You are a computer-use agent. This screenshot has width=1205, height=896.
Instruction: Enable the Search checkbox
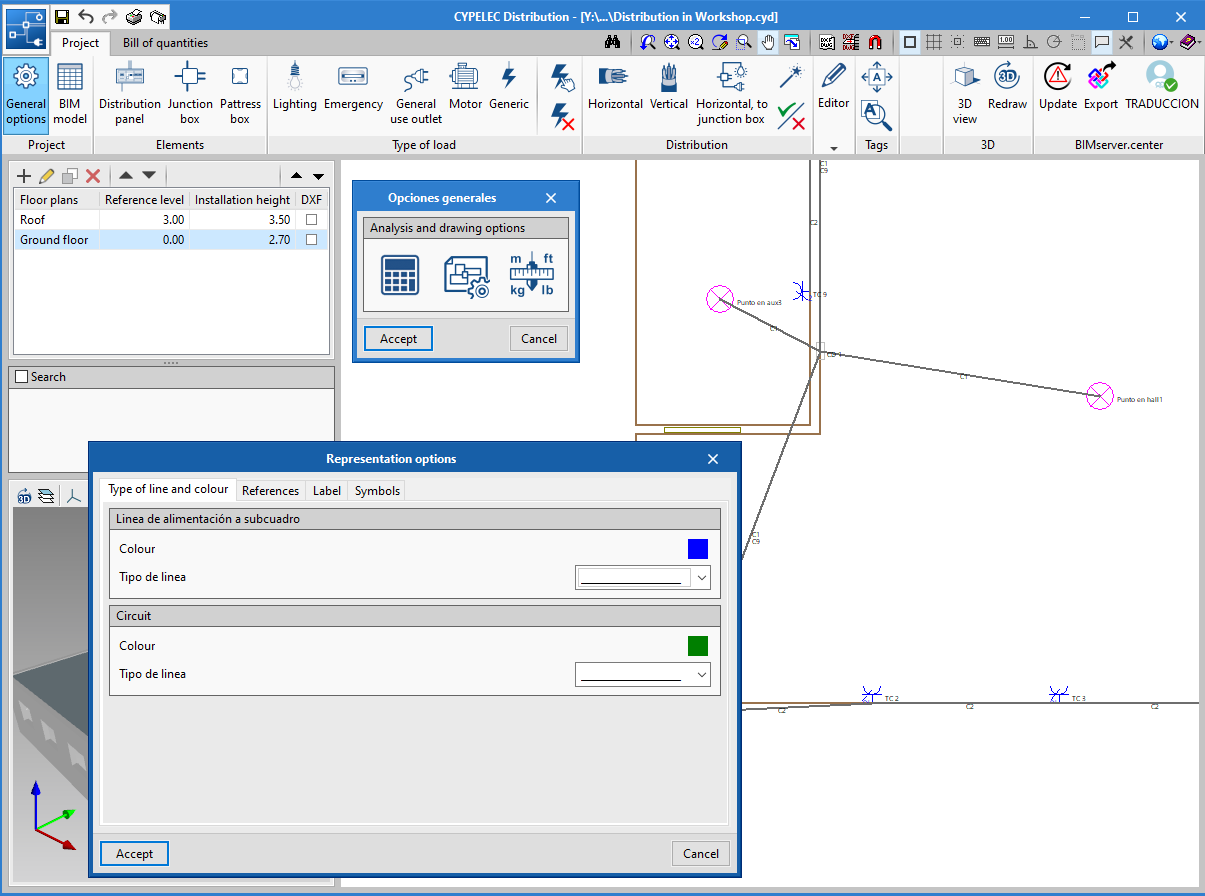click(x=22, y=377)
